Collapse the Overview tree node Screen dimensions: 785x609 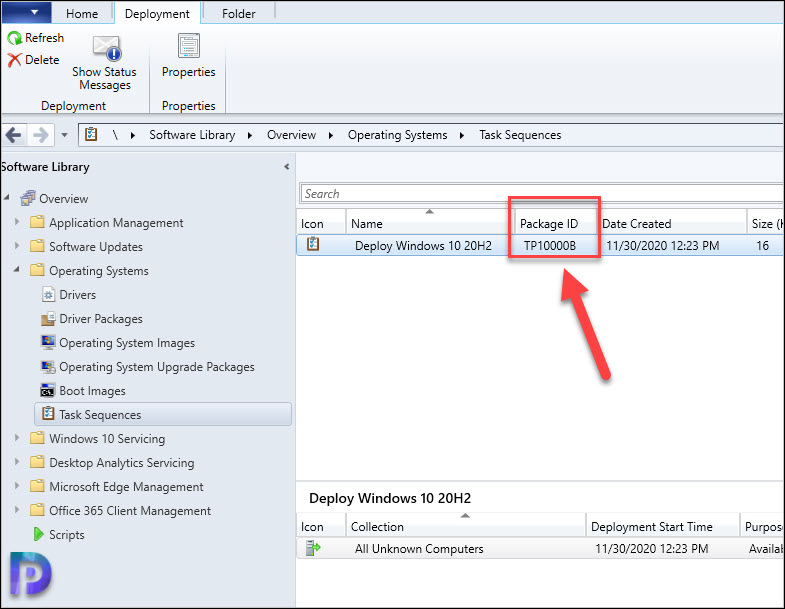(7, 198)
